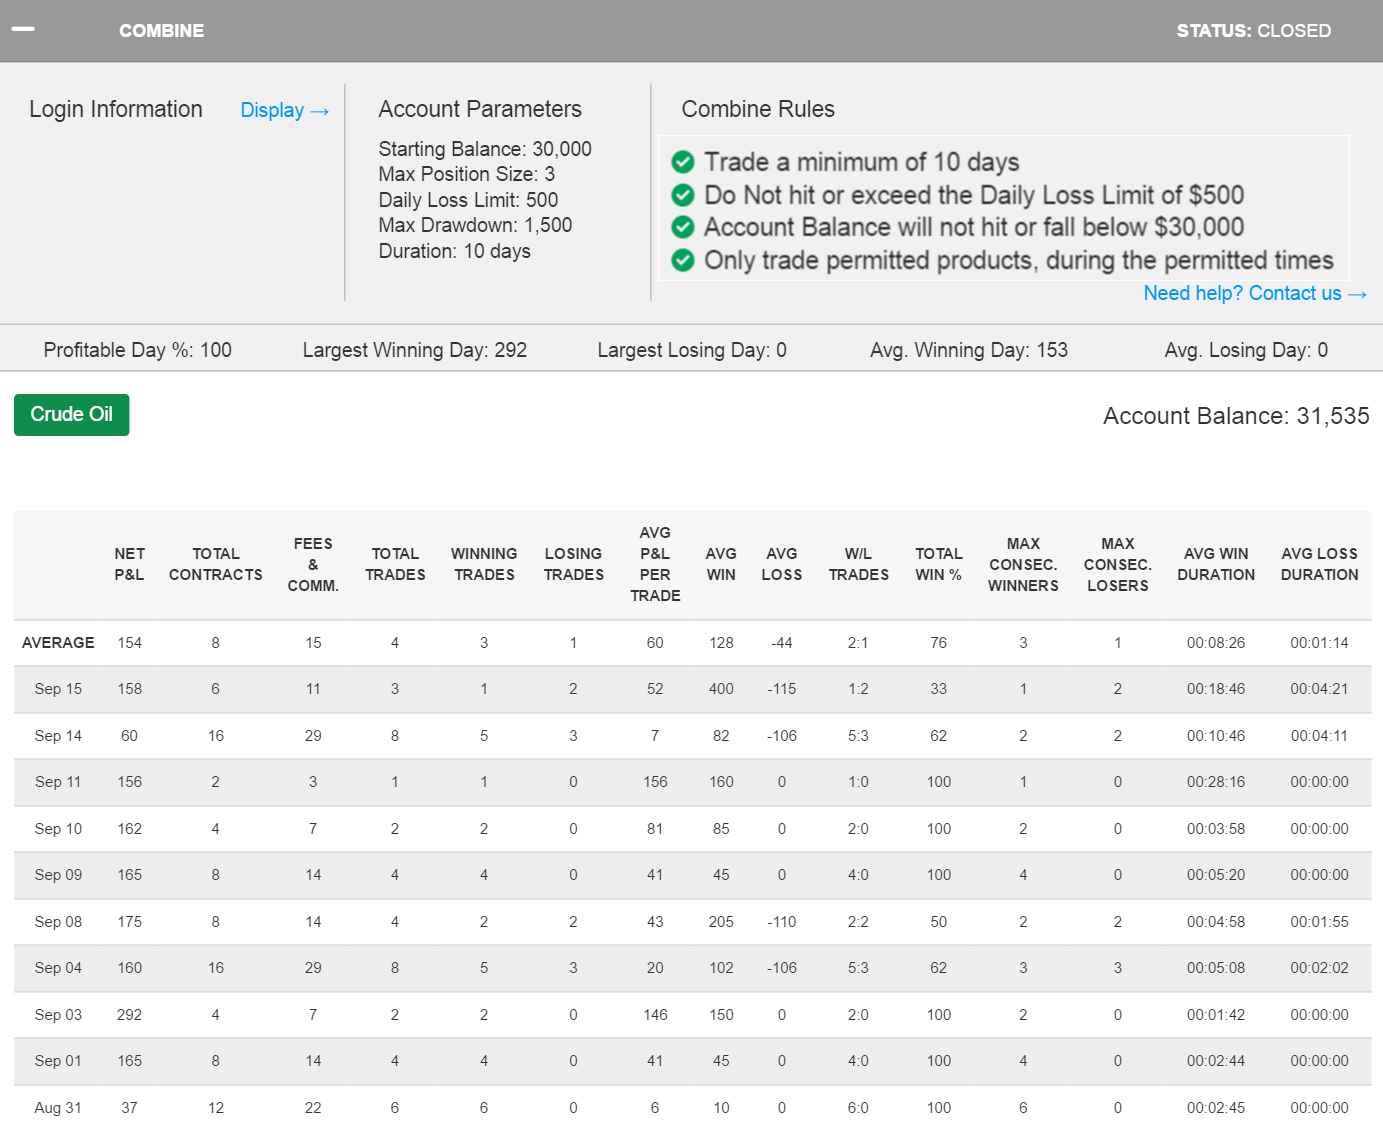This screenshot has width=1383, height=1135.
Task: Select the Aug 31 row date
Action: tap(58, 1108)
